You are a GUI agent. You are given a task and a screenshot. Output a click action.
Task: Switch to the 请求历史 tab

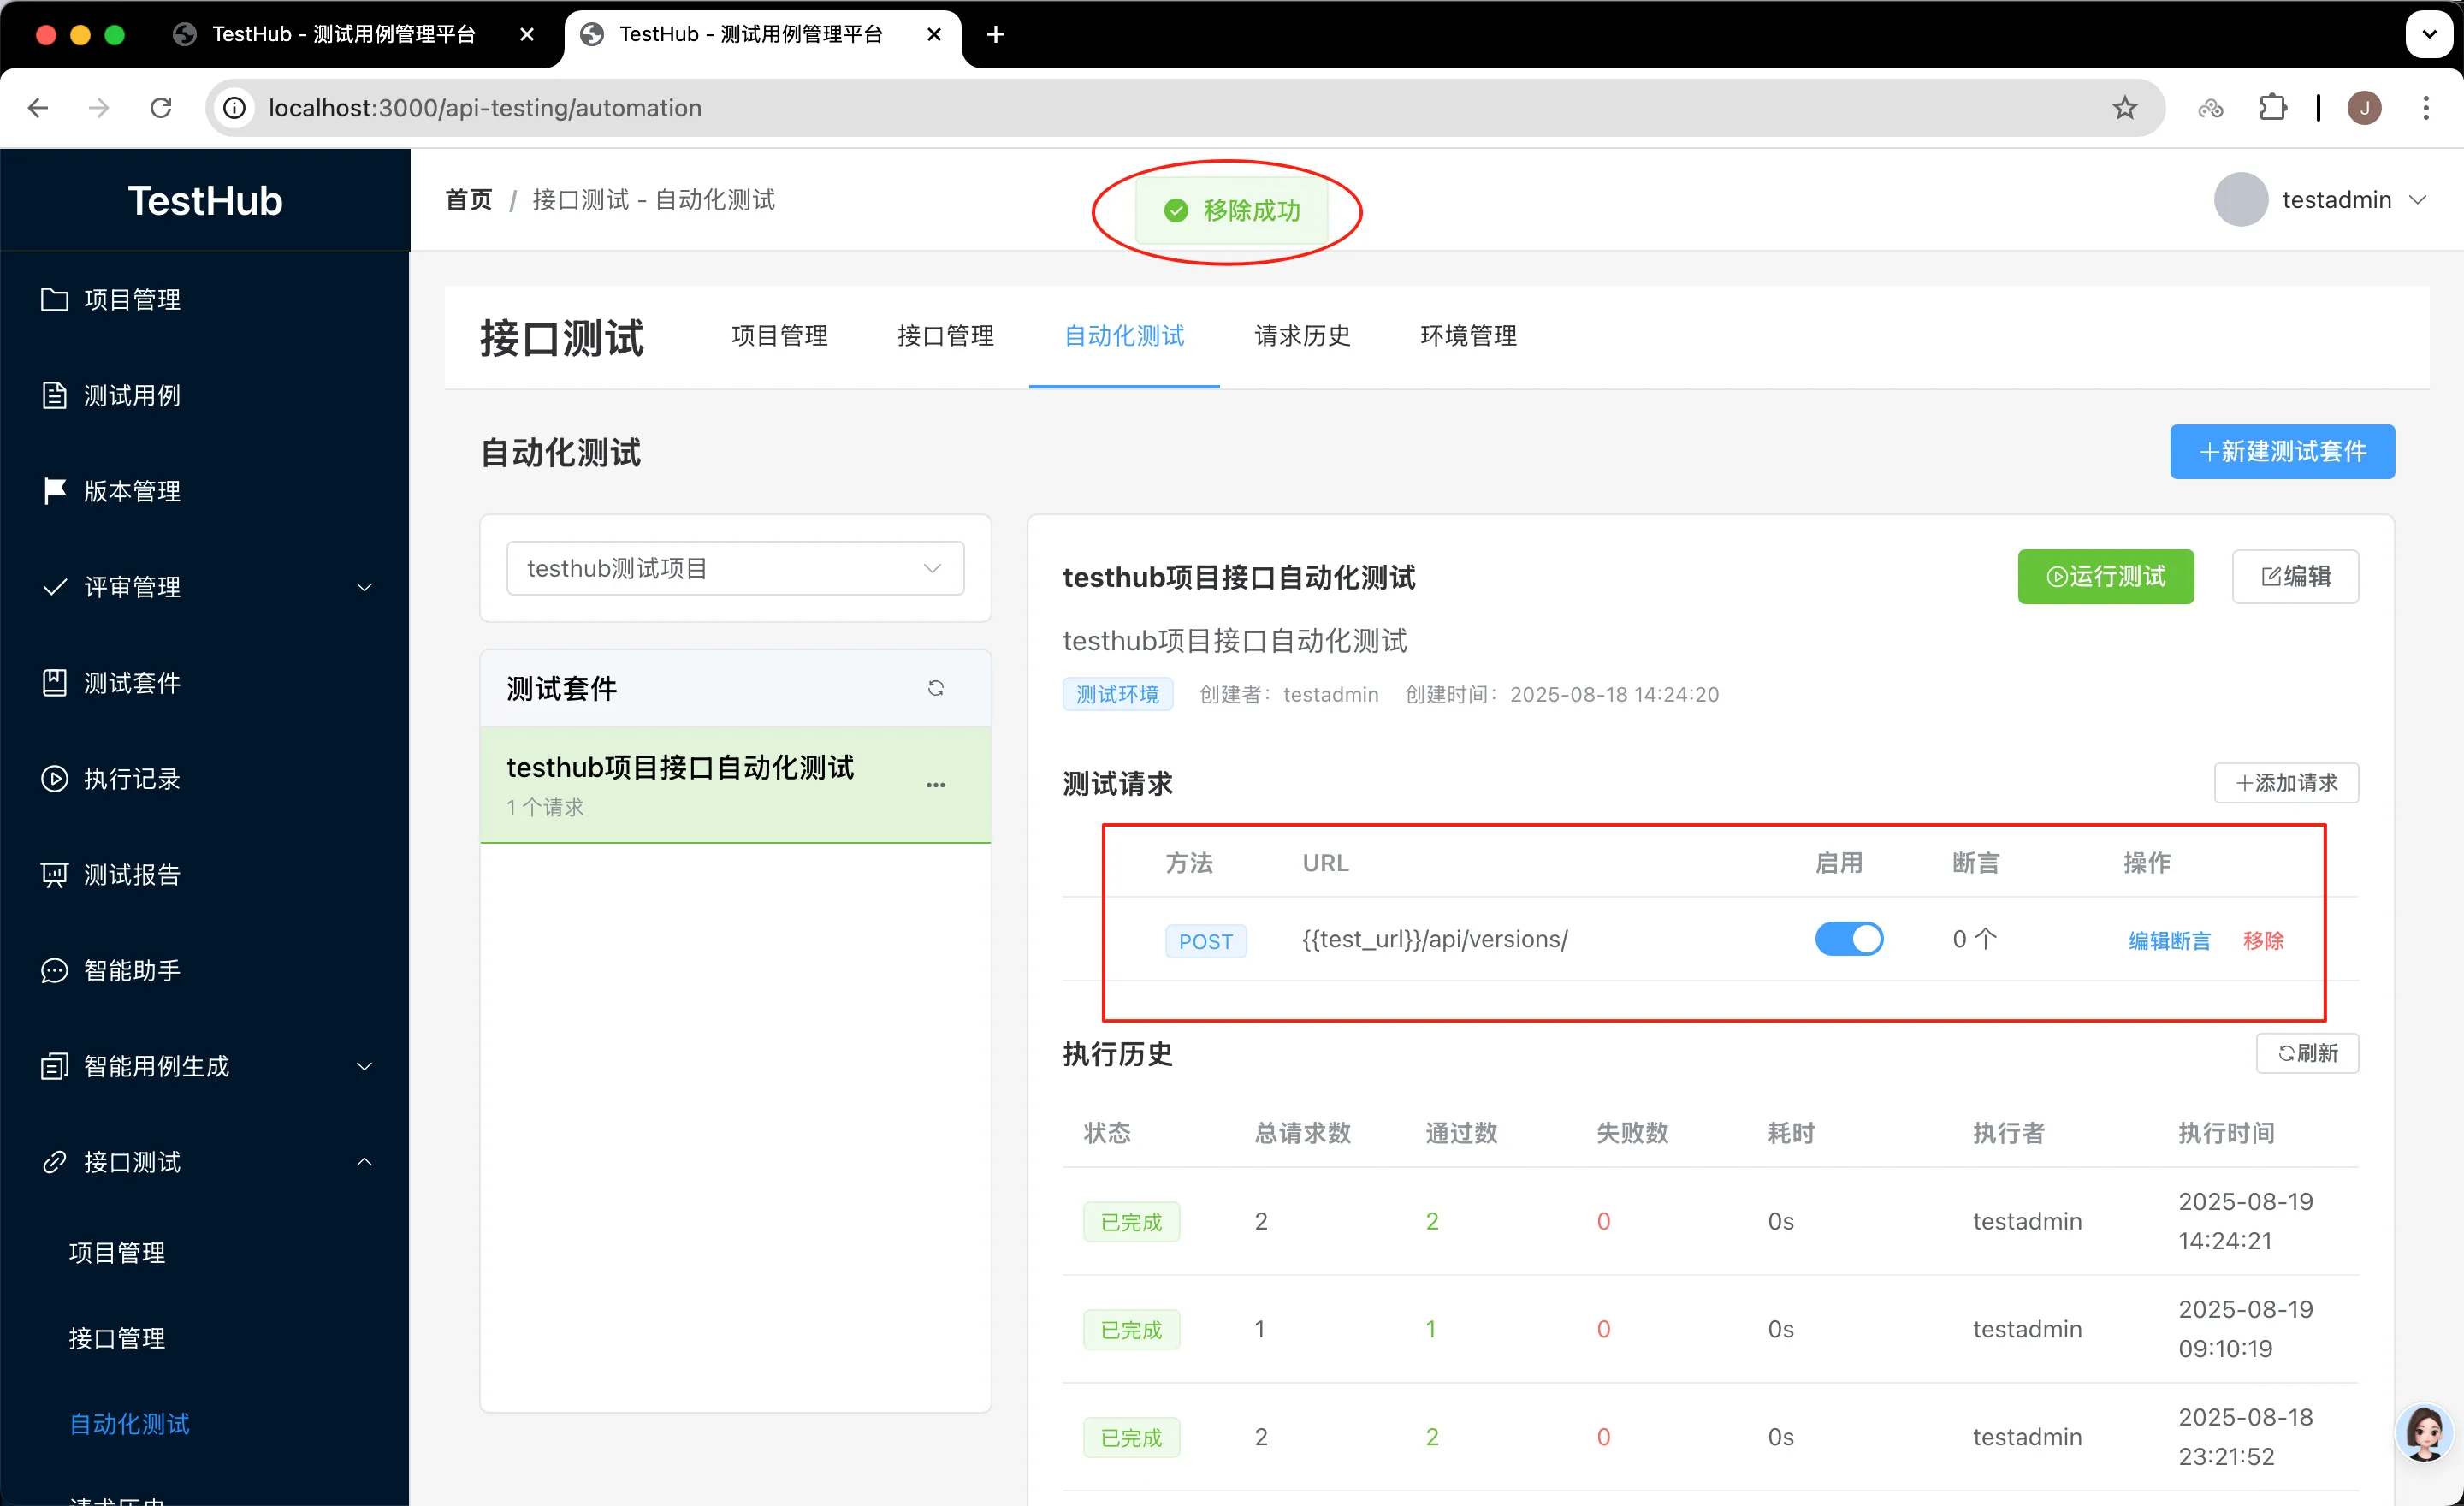[x=1302, y=336]
